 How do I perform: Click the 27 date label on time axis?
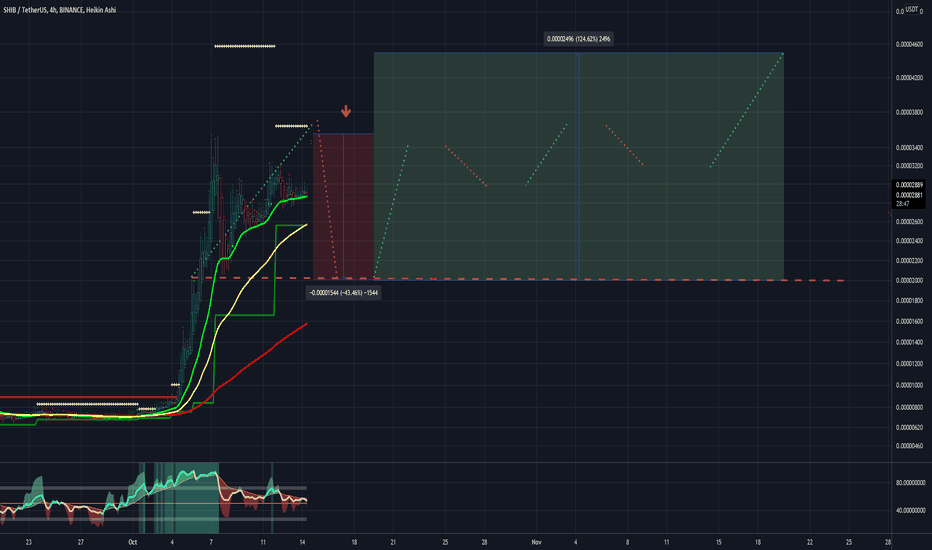(81, 542)
